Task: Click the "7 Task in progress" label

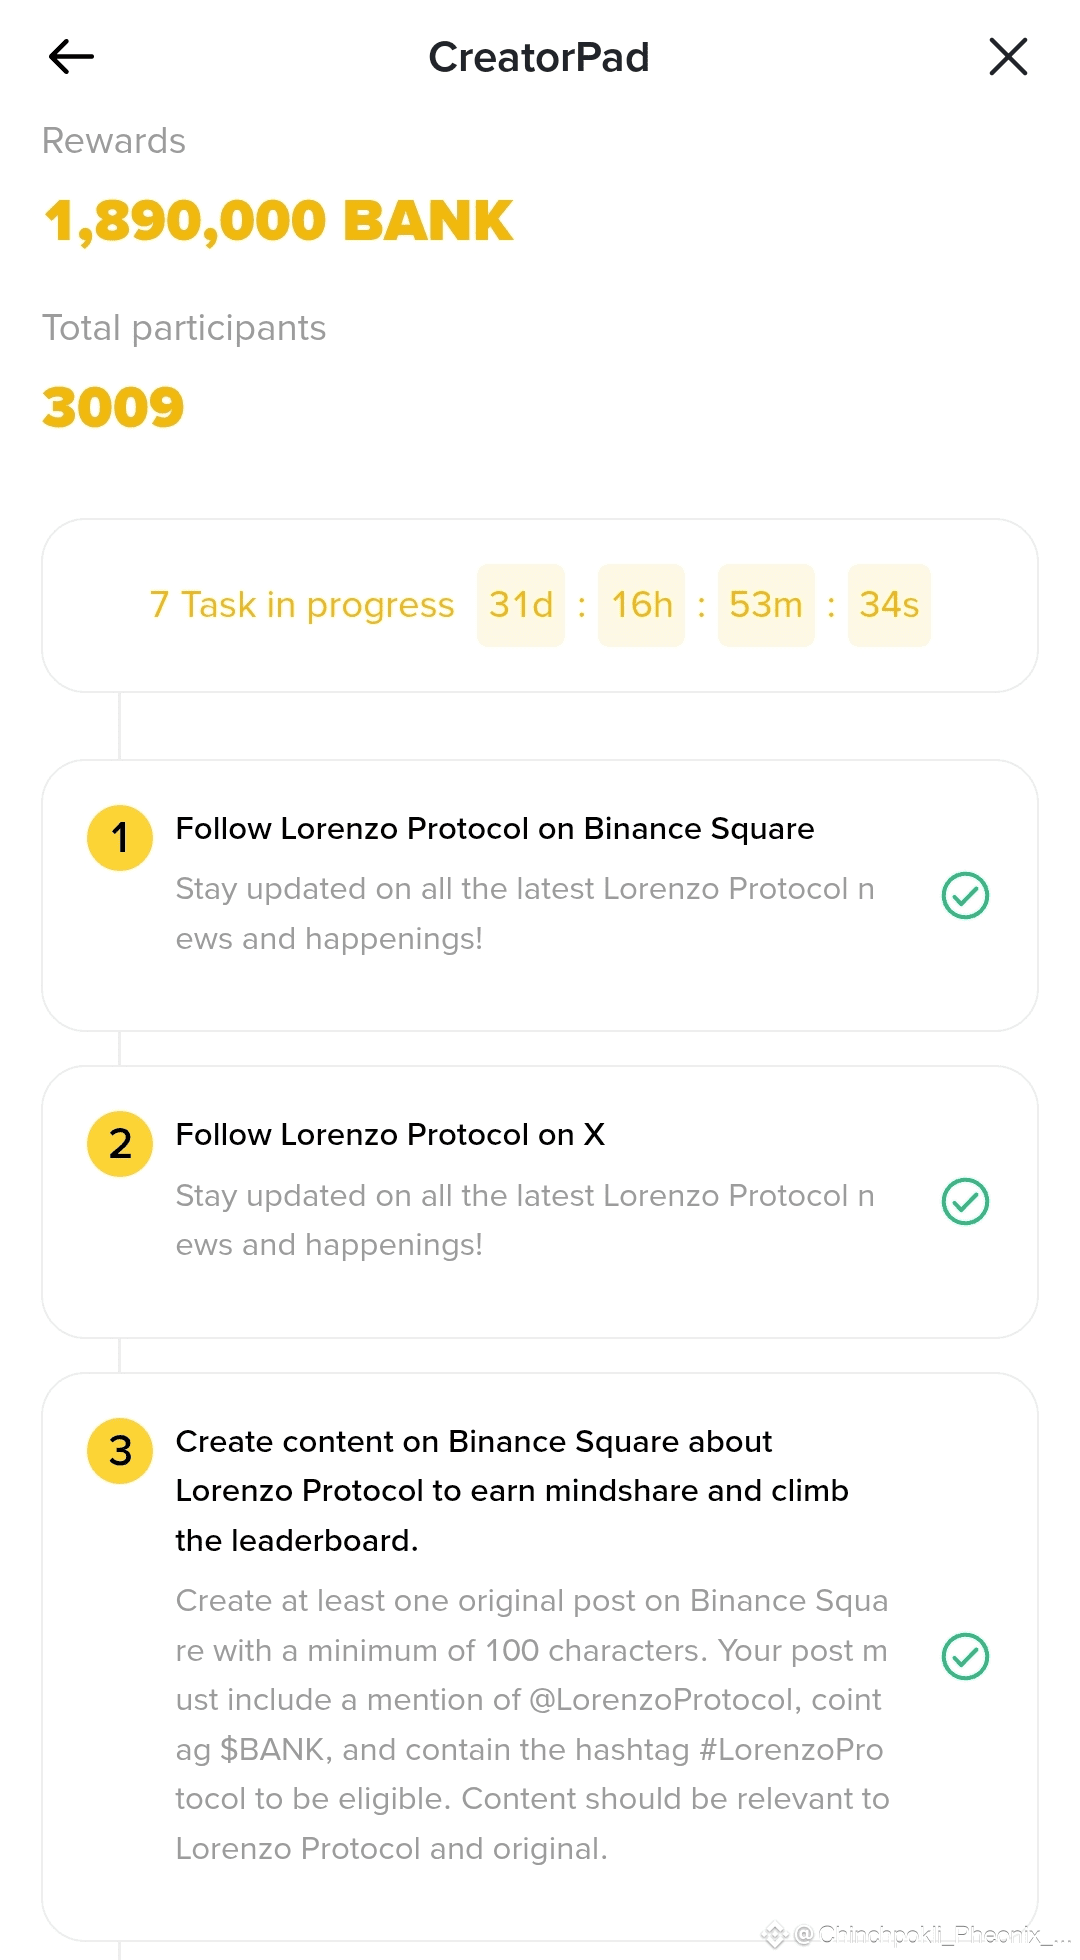Action: 302,605
